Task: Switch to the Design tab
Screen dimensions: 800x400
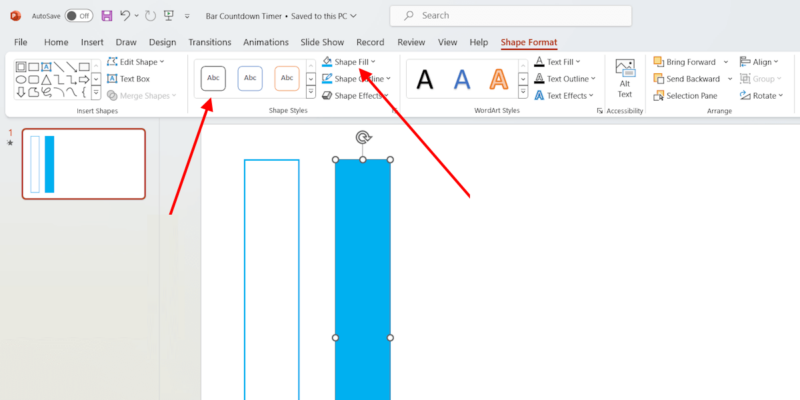Action: point(163,42)
